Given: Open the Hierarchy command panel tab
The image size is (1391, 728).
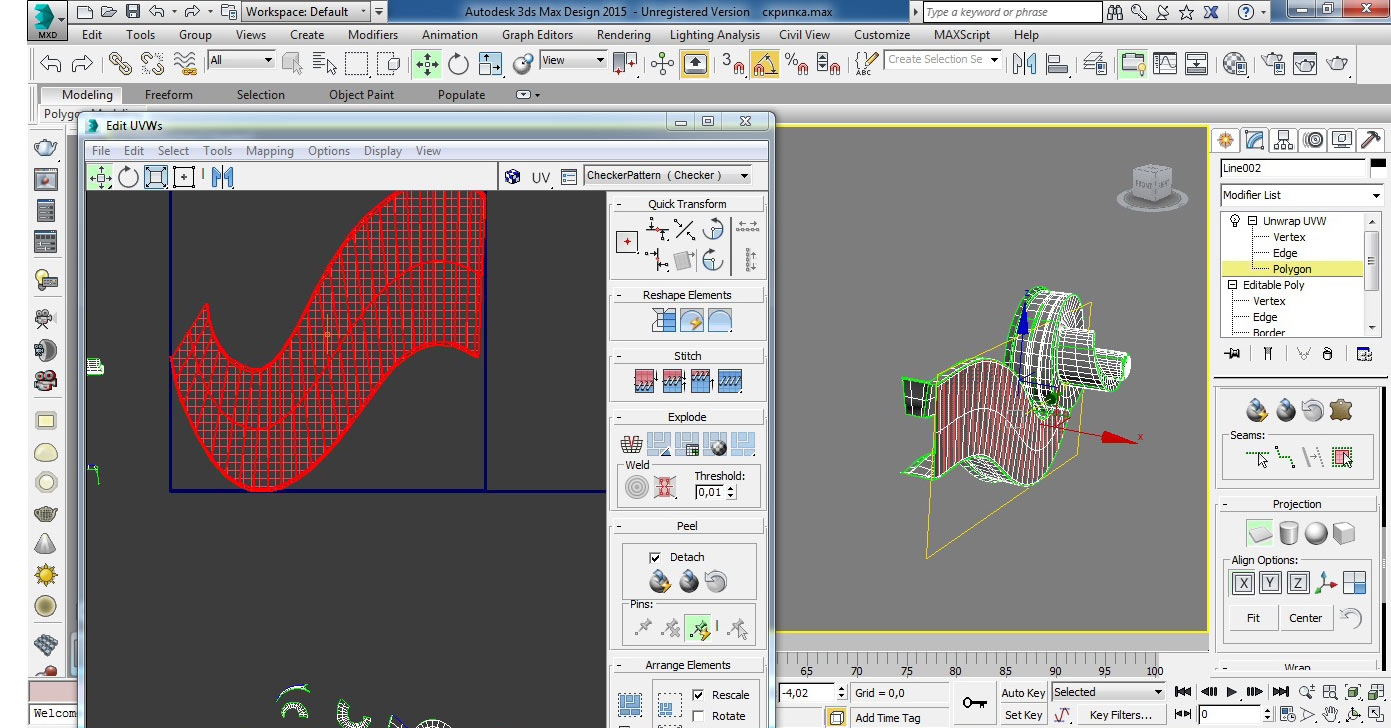Looking at the screenshot, I should [1284, 140].
